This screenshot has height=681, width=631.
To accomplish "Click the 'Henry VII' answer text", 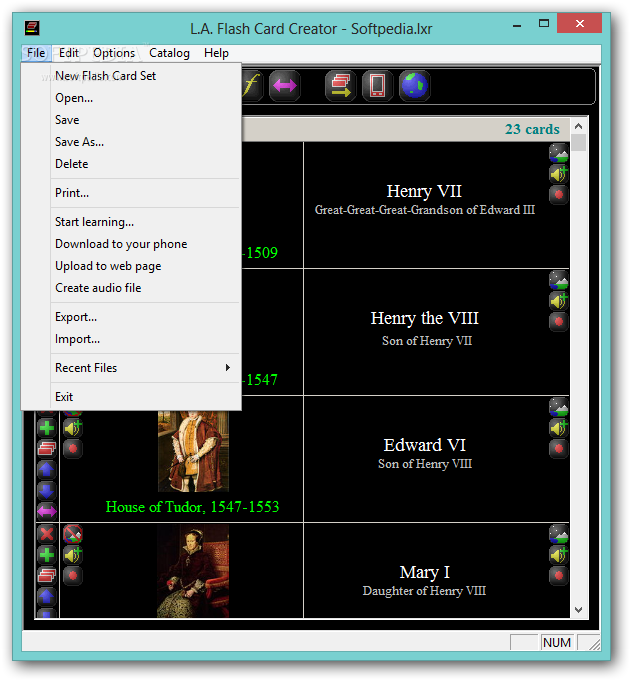I will coord(424,191).
